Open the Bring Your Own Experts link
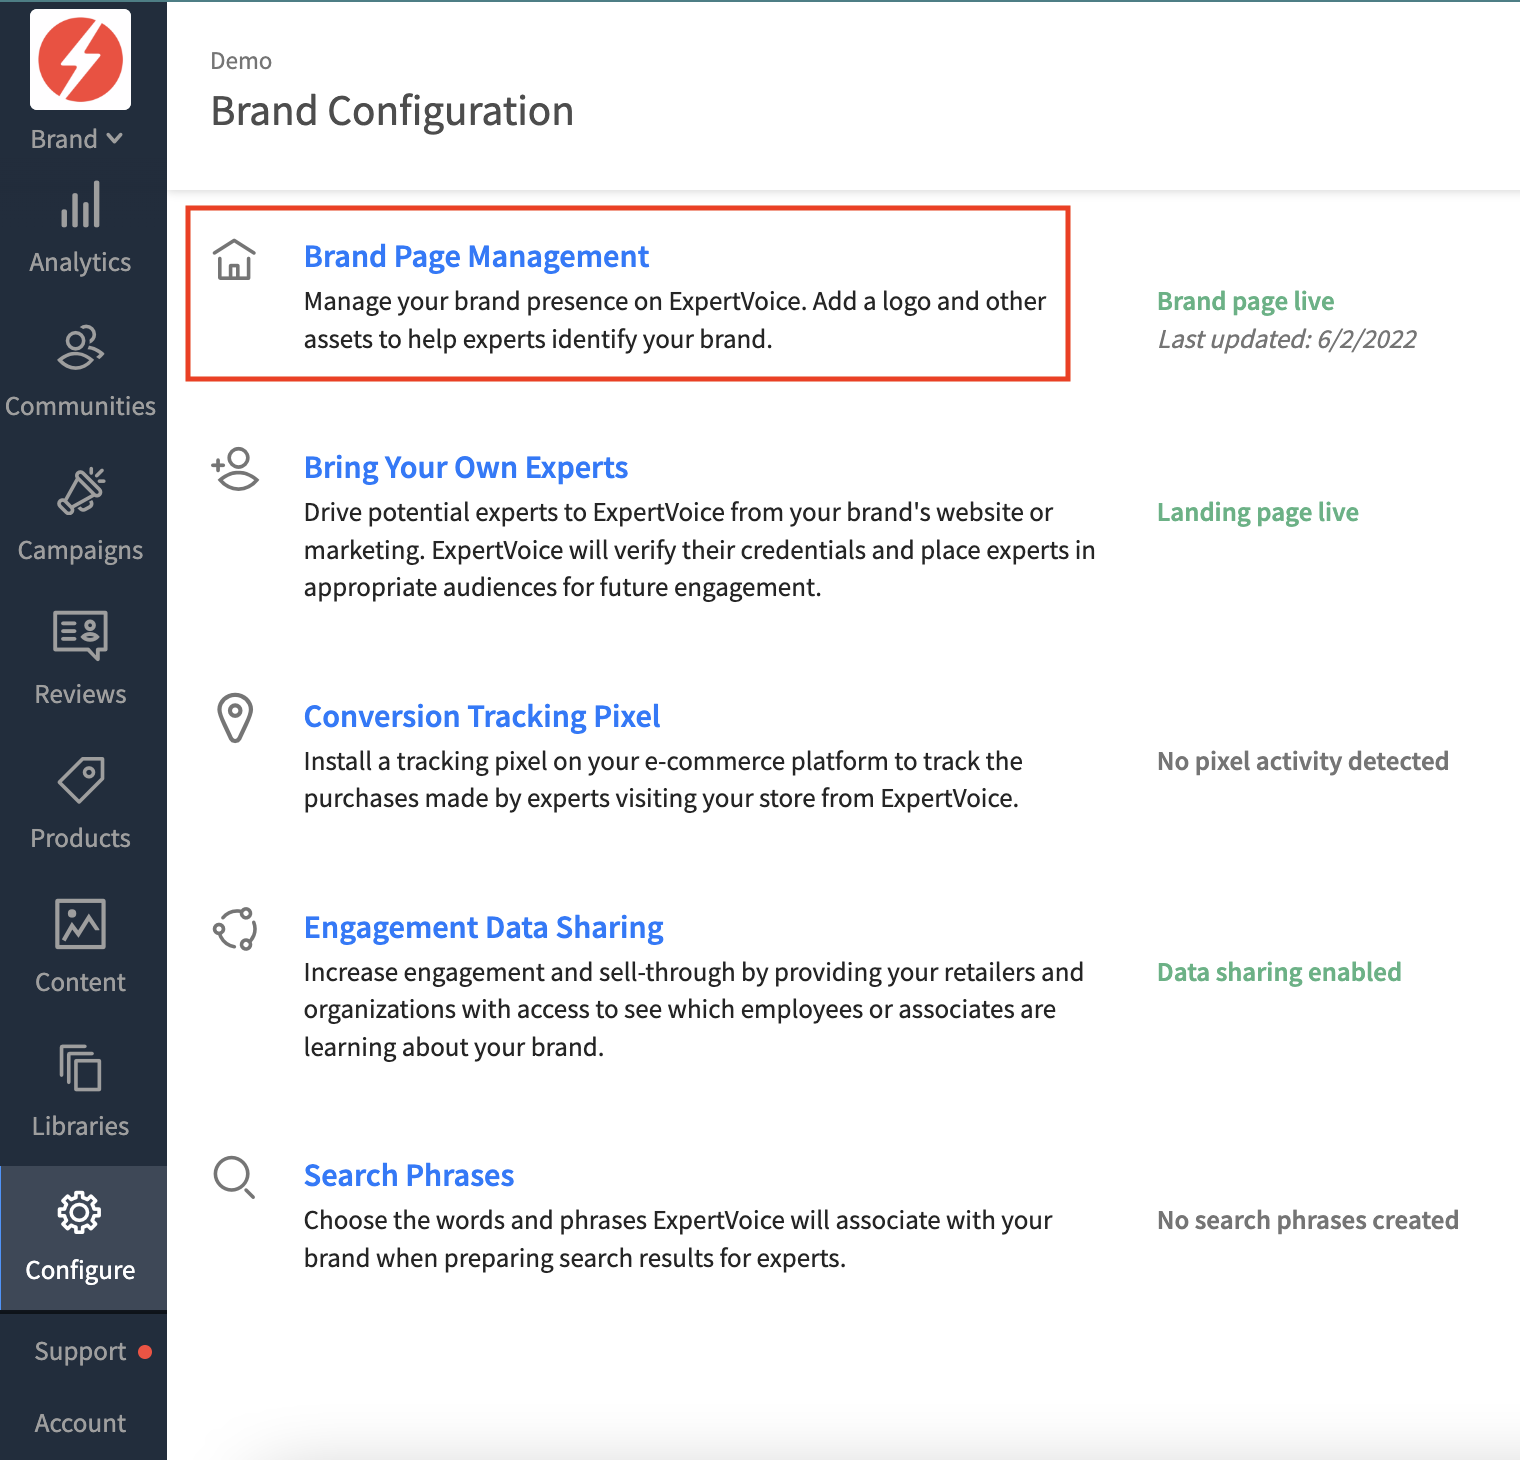 (x=466, y=468)
